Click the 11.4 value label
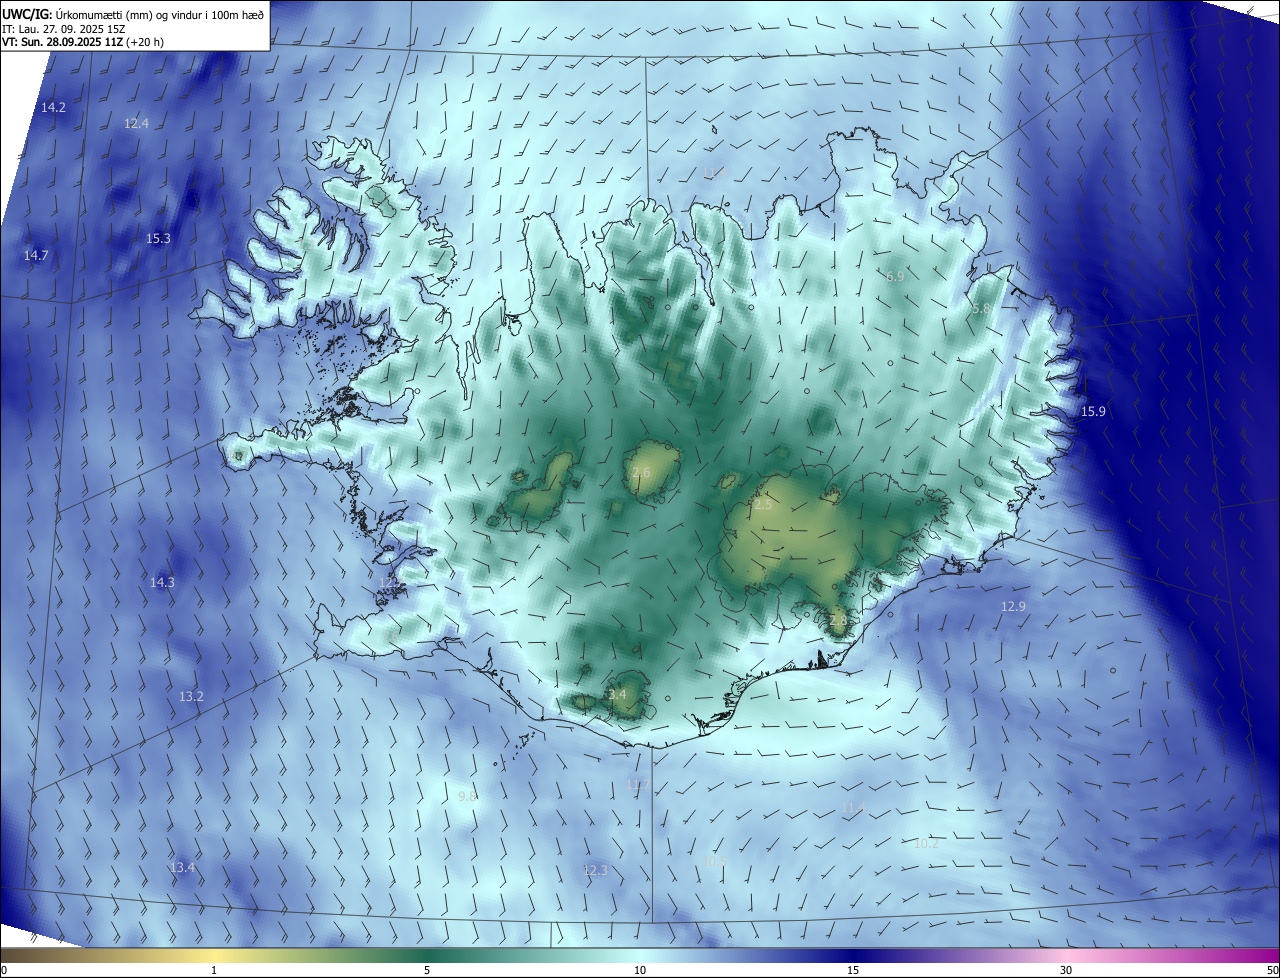1280x978 pixels. tap(853, 807)
